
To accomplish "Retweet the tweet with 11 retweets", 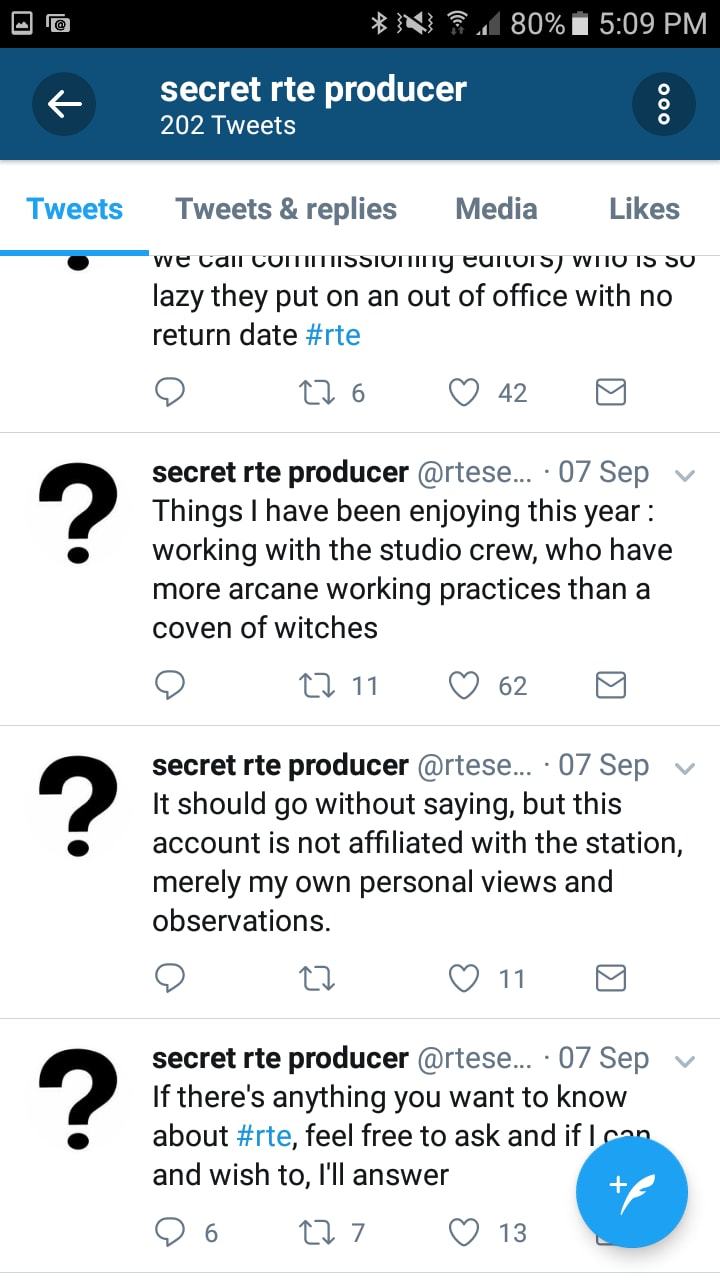I will [x=317, y=685].
